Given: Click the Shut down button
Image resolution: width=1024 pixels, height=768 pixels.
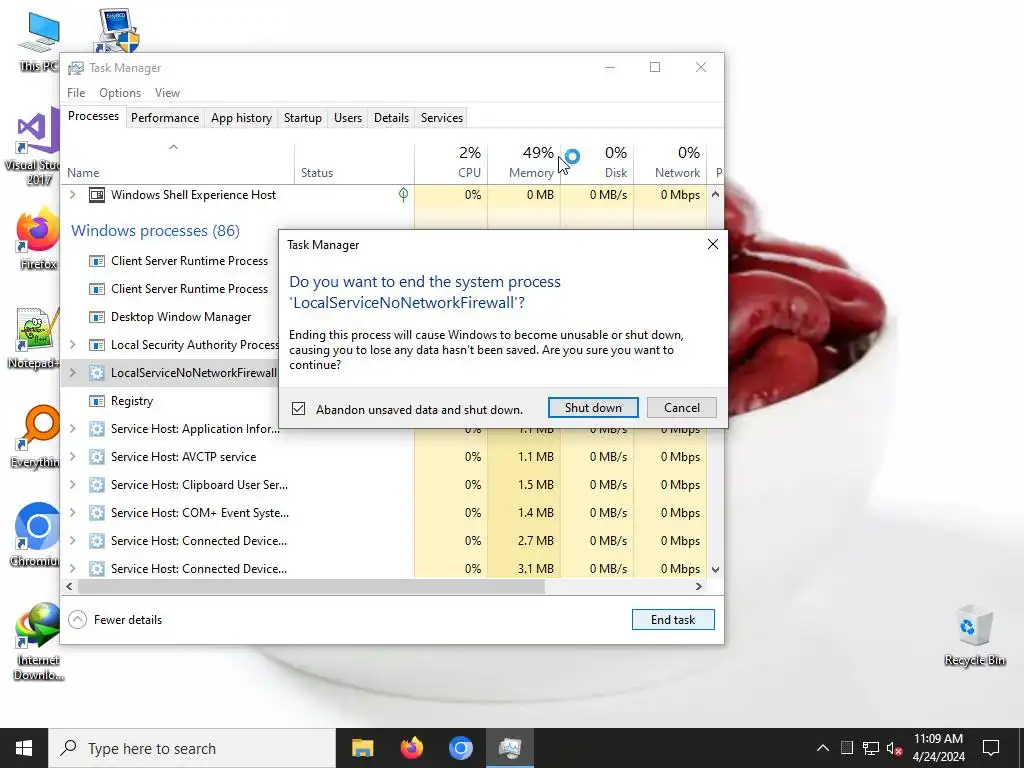Looking at the screenshot, I should tap(593, 408).
